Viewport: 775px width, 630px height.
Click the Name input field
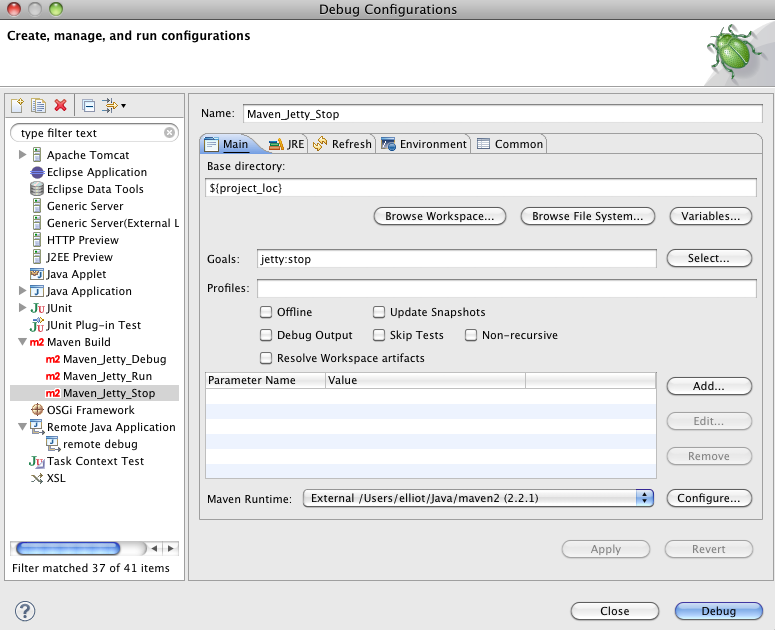point(503,114)
